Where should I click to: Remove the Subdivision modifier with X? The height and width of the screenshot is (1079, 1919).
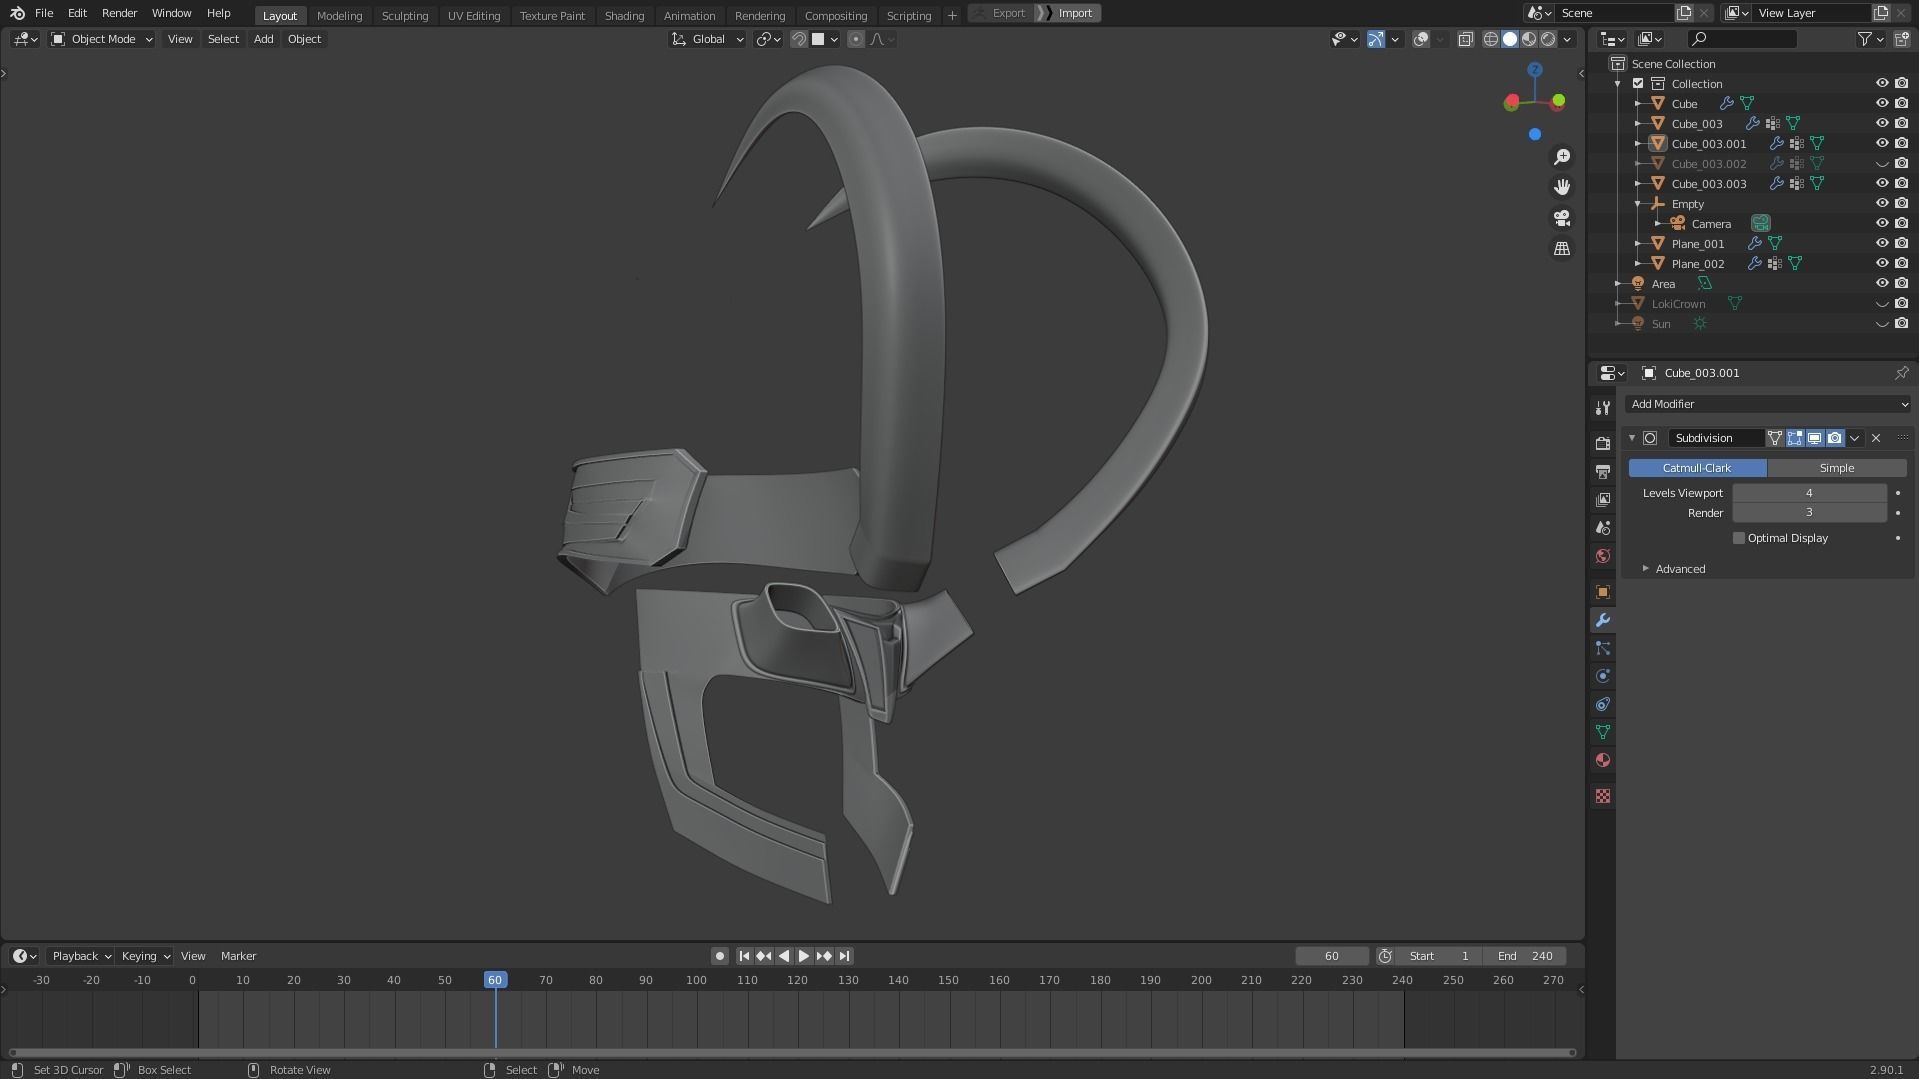1876,438
